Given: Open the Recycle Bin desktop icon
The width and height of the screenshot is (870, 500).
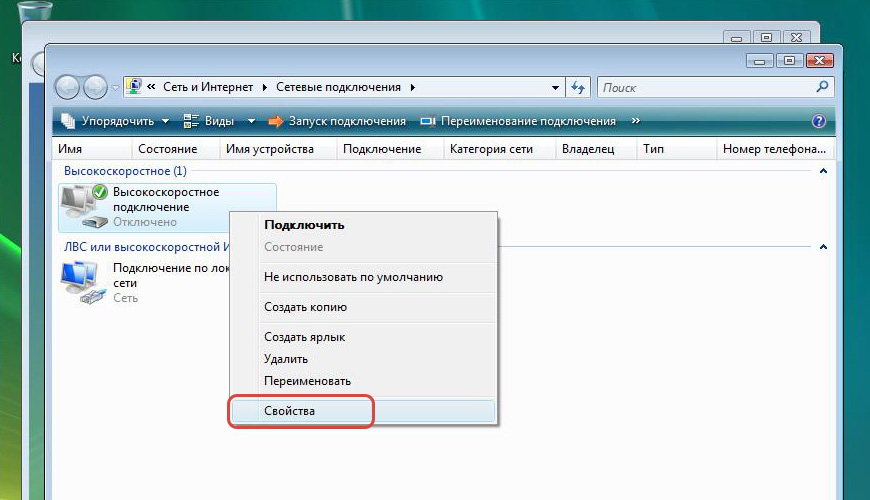Looking at the screenshot, I should coord(35,10).
